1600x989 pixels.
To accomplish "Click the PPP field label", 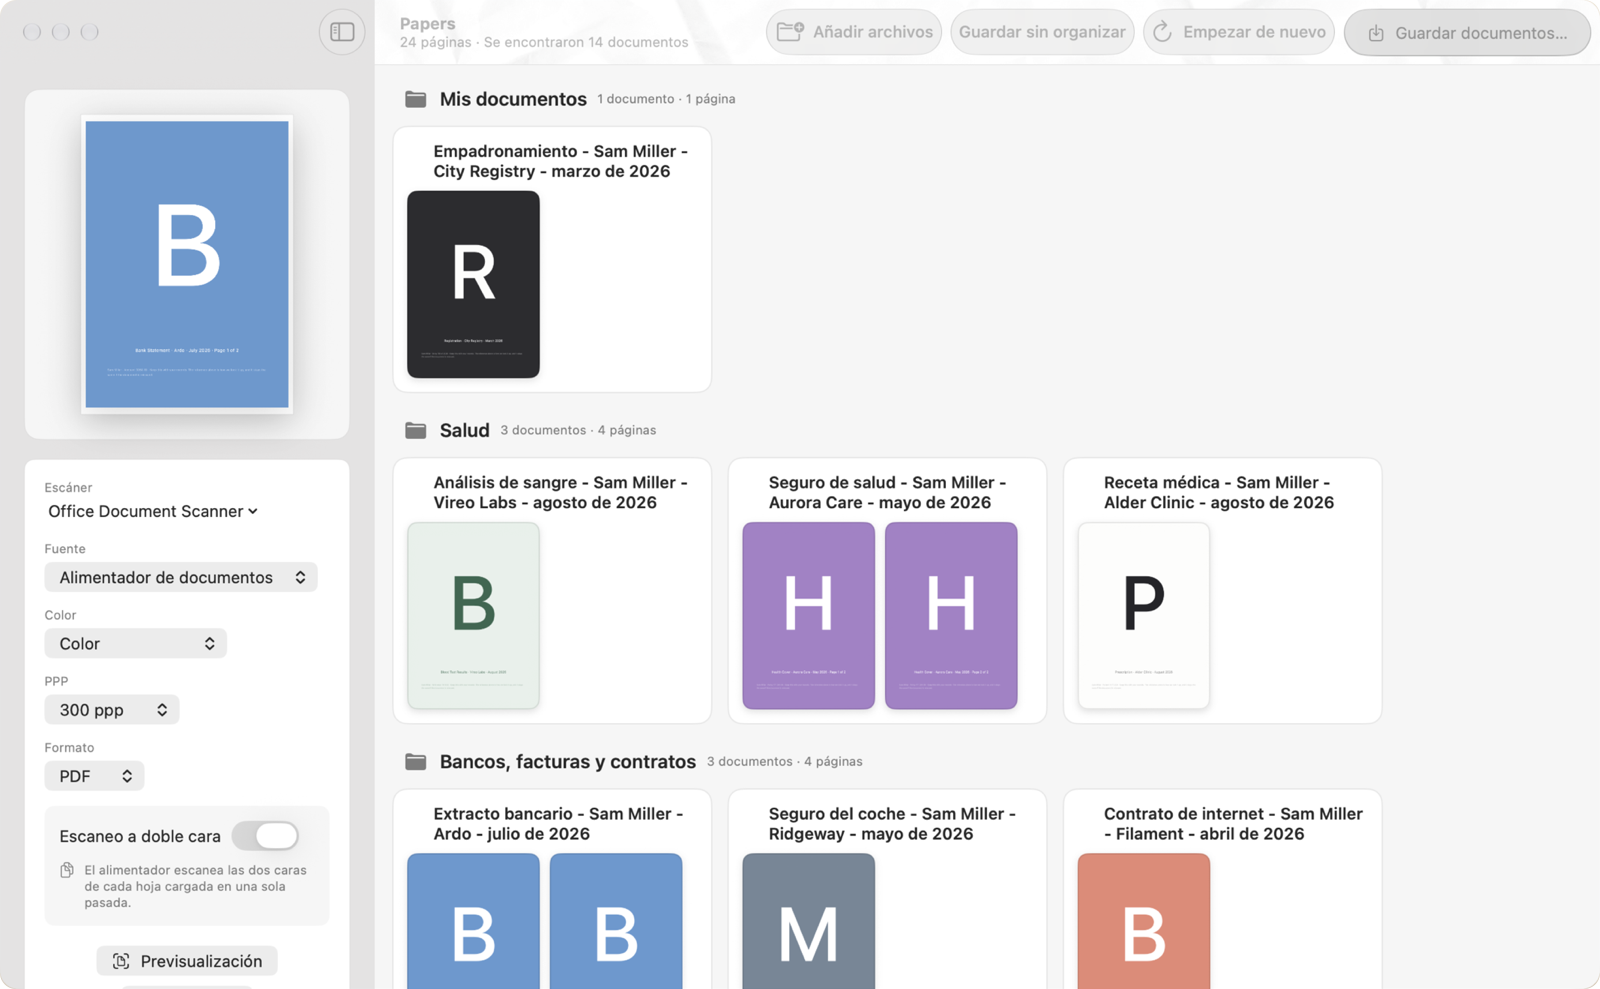I will click(56, 681).
